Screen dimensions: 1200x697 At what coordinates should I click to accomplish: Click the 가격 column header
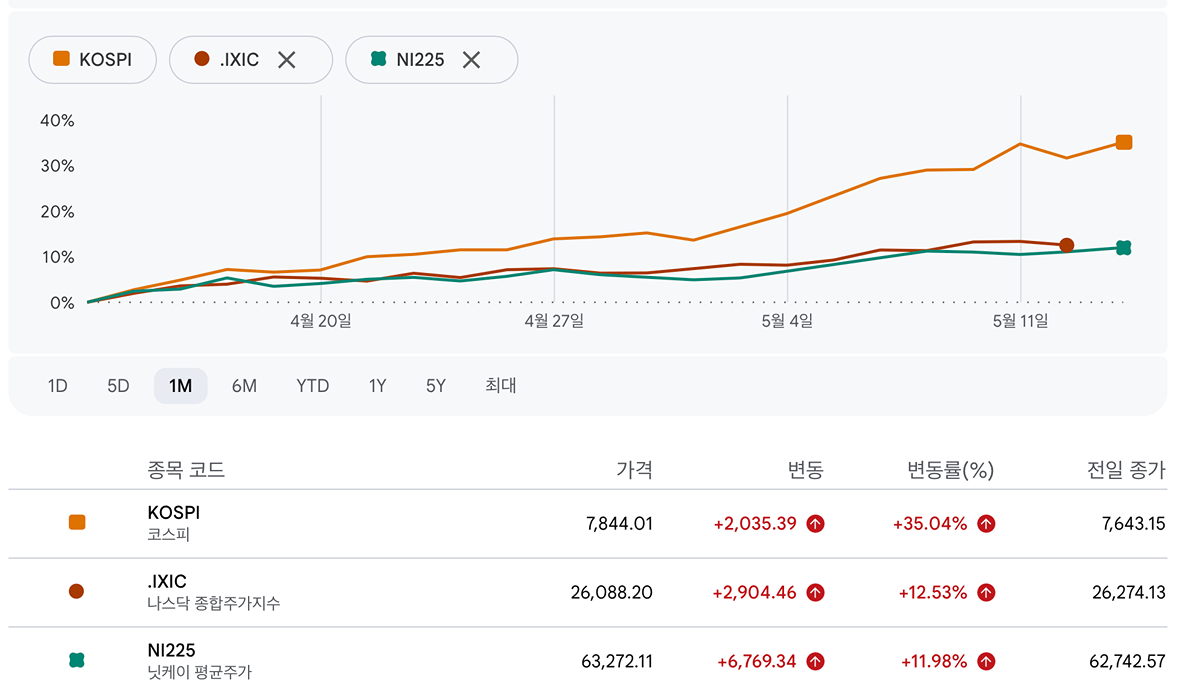[635, 470]
